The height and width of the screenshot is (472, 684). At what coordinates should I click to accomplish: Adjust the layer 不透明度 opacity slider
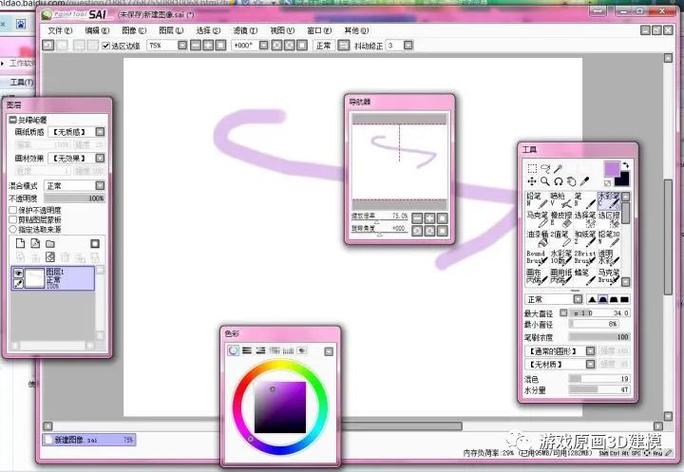point(75,198)
